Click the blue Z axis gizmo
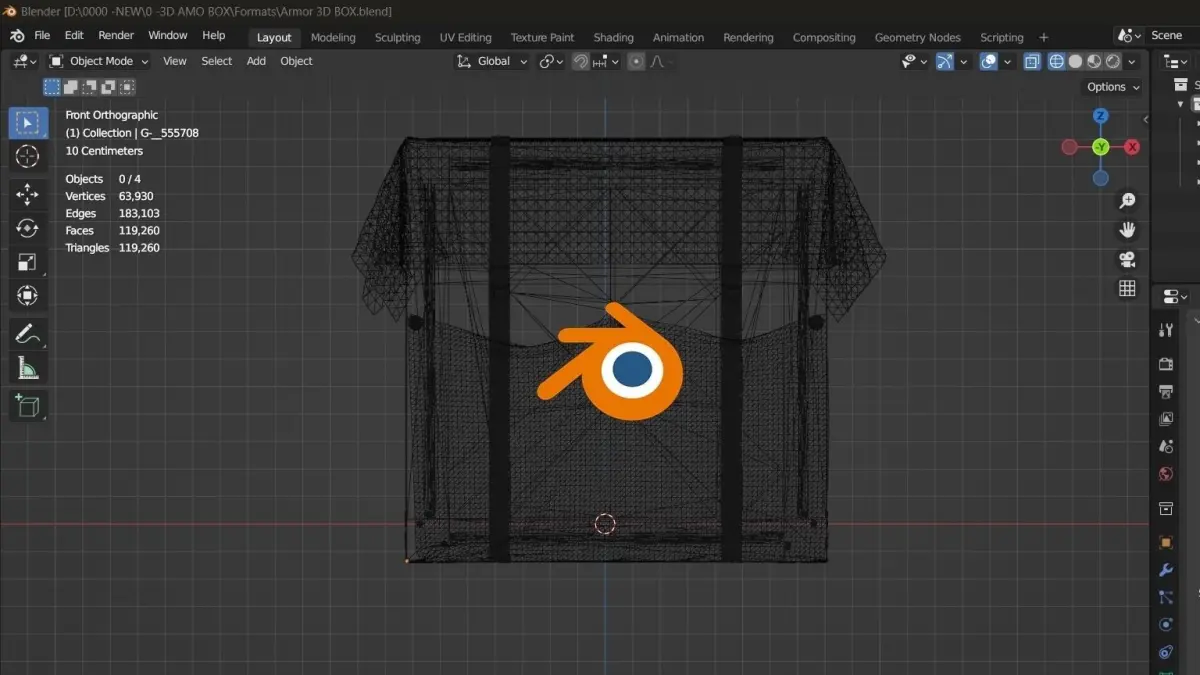This screenshot has height=675, width=1200. coord(1100,116)
